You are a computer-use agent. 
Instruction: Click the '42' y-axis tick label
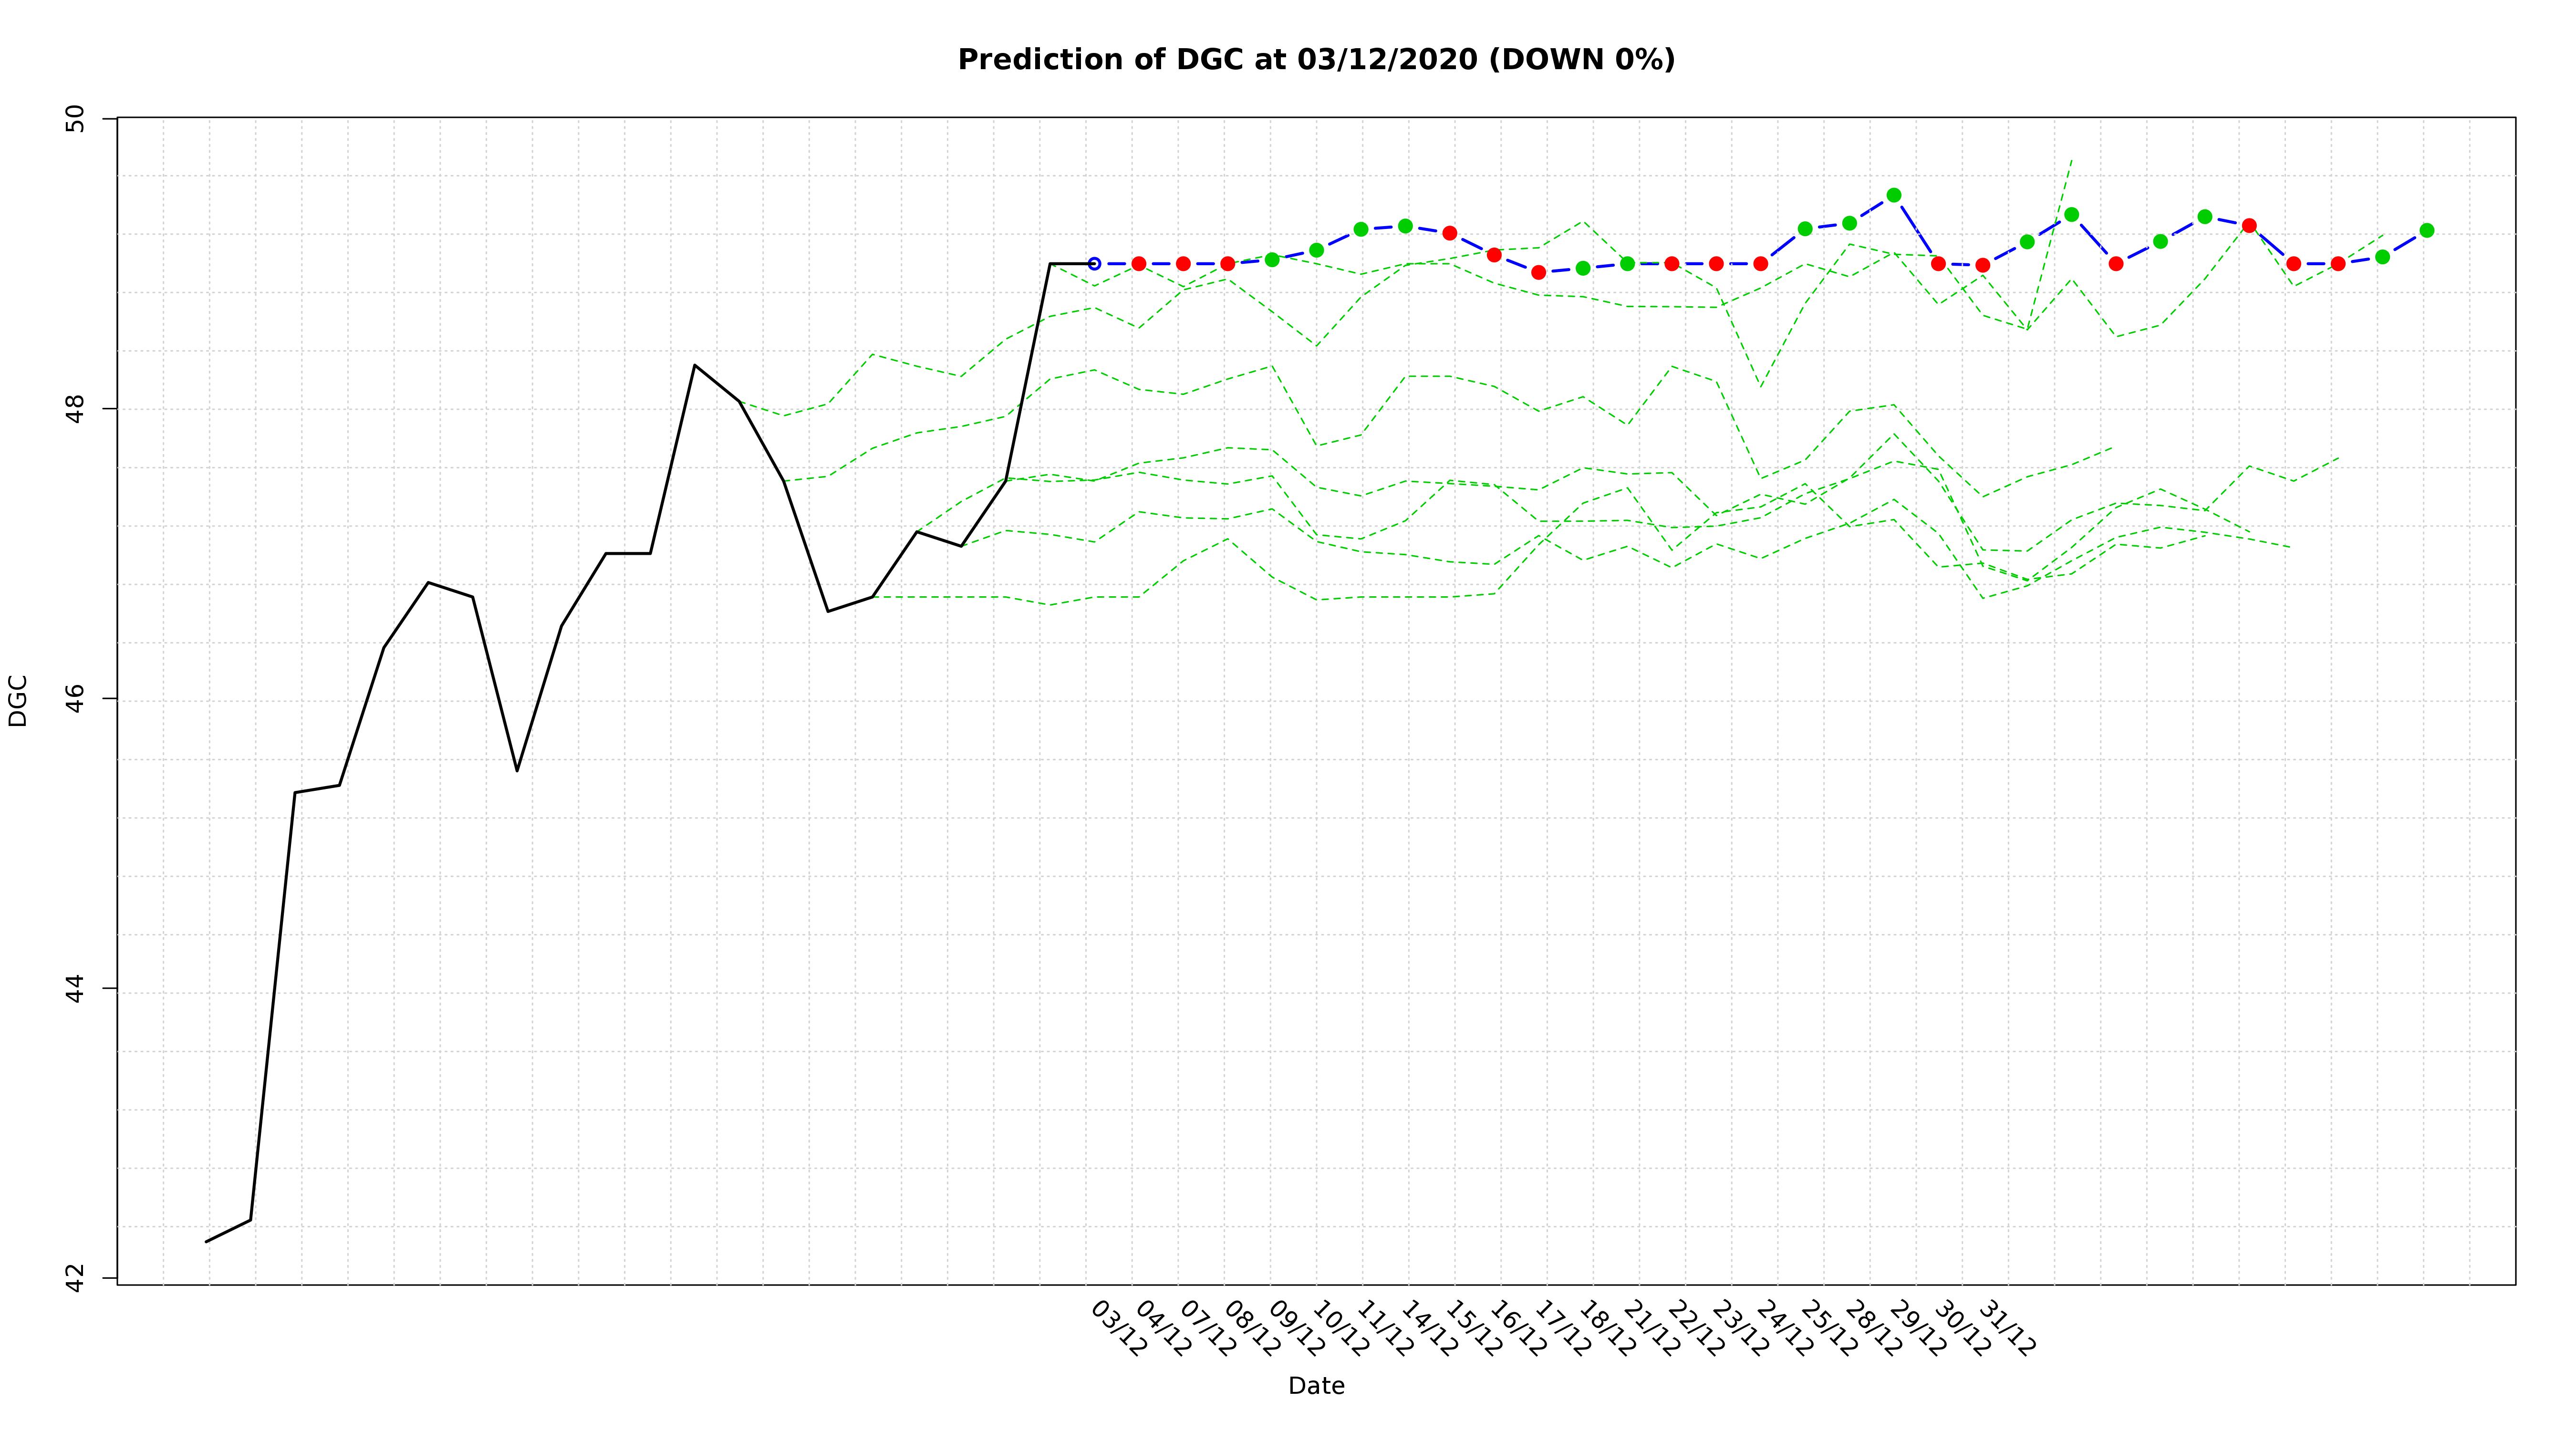(75, 1279)
